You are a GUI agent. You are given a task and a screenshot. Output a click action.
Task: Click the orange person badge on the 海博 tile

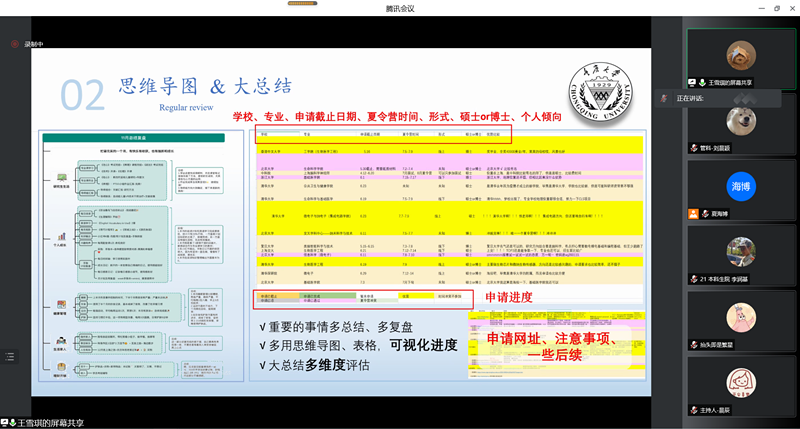[693, 214]
